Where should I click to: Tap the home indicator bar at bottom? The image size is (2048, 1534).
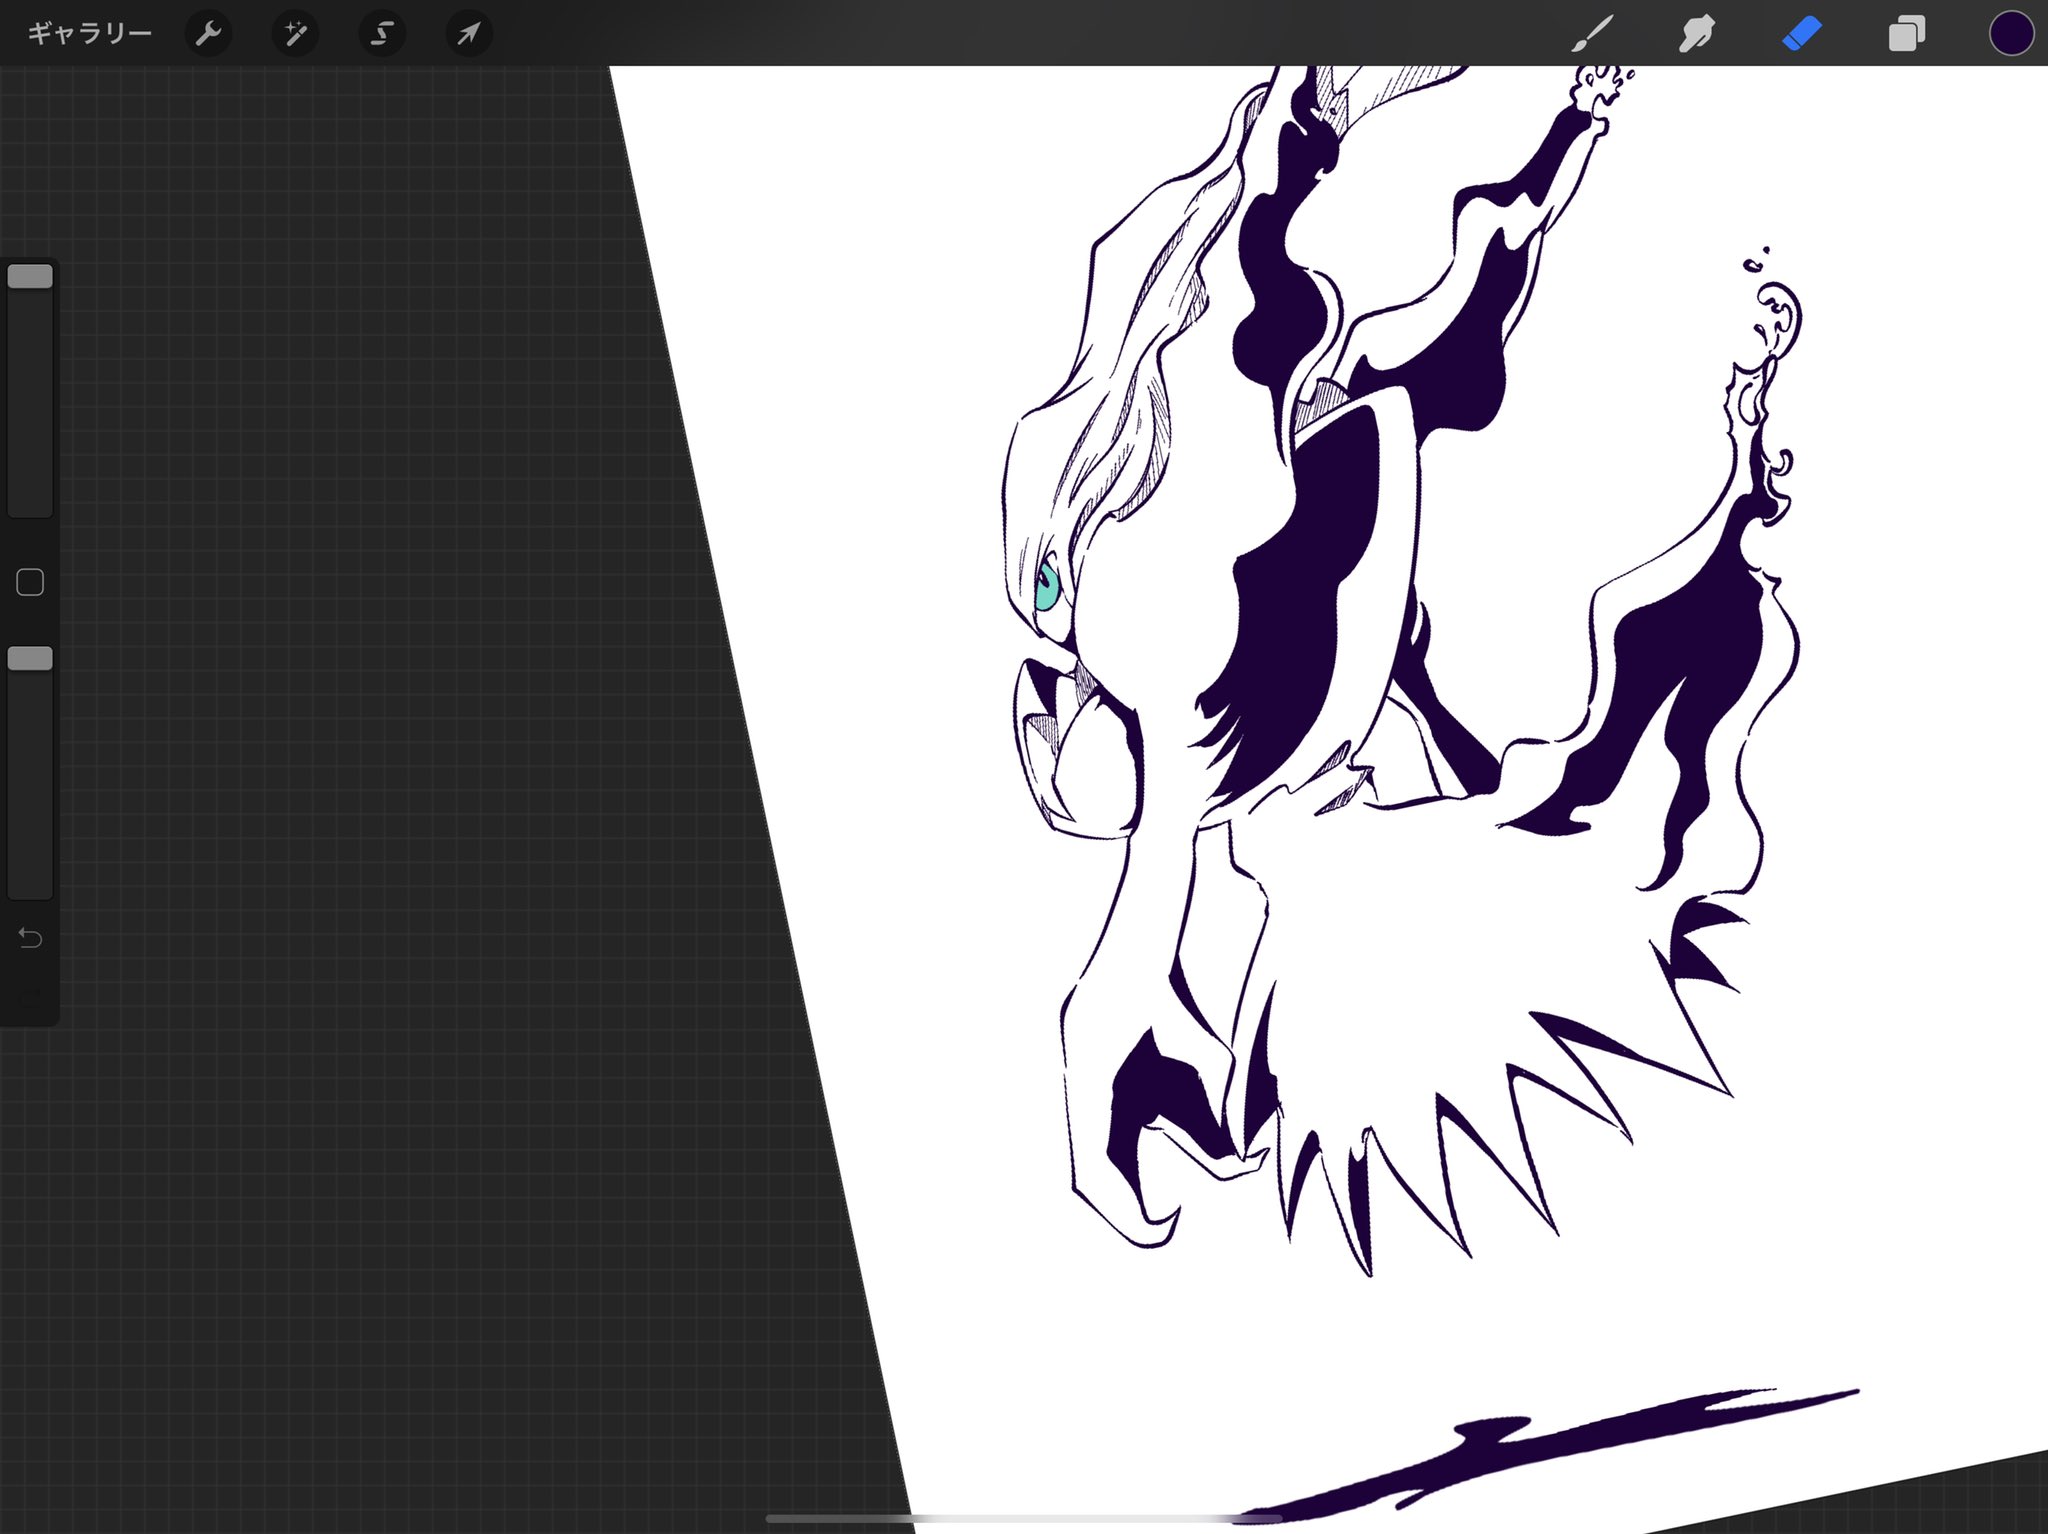click(x=1023, y=1519)
